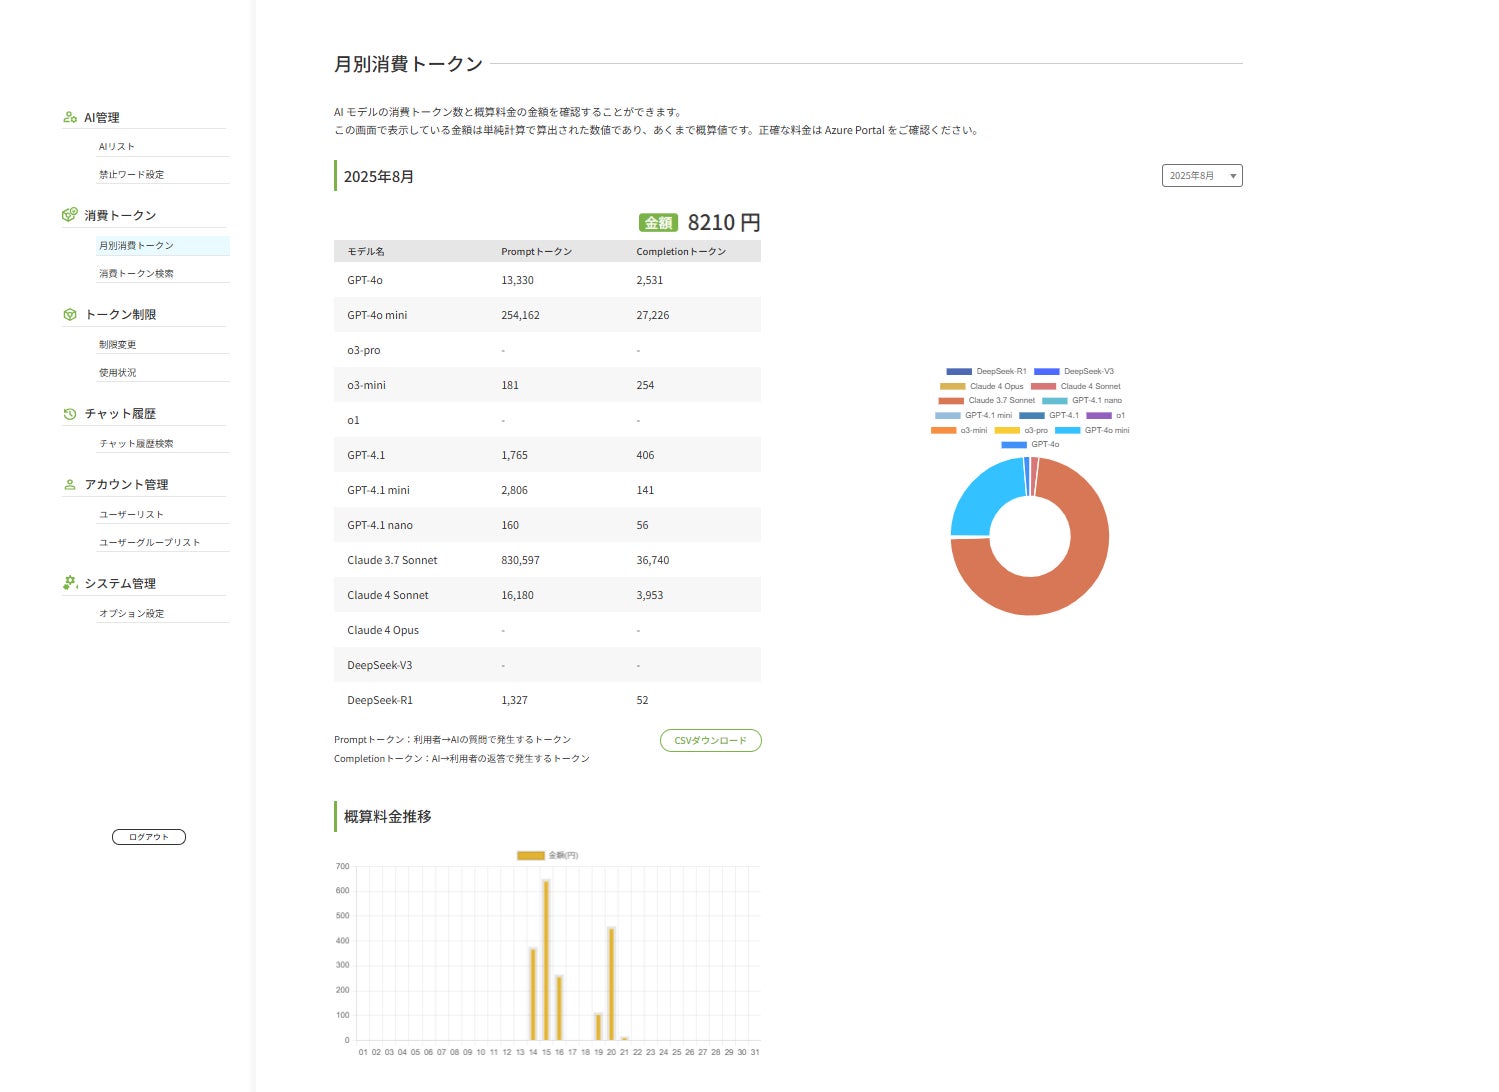Toggle the o1 legend entry
Screen dimensions: 1499x1092
click(x=1106, y=415)
